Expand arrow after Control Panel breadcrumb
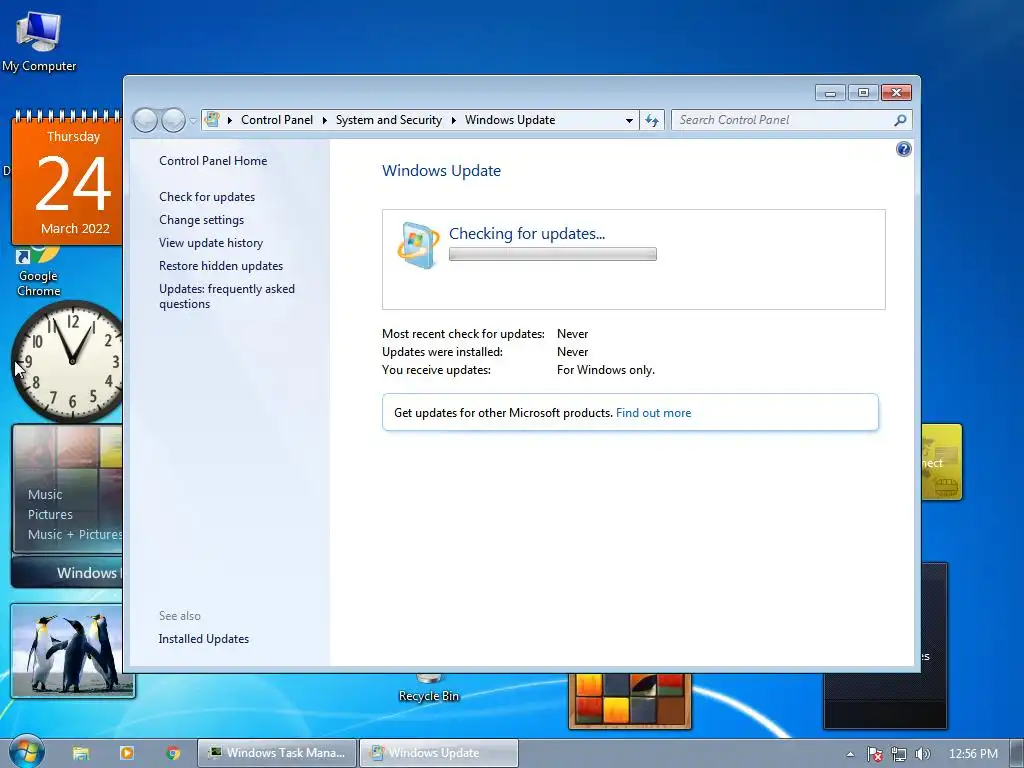Screen dimensions: 1024x768 325,120
